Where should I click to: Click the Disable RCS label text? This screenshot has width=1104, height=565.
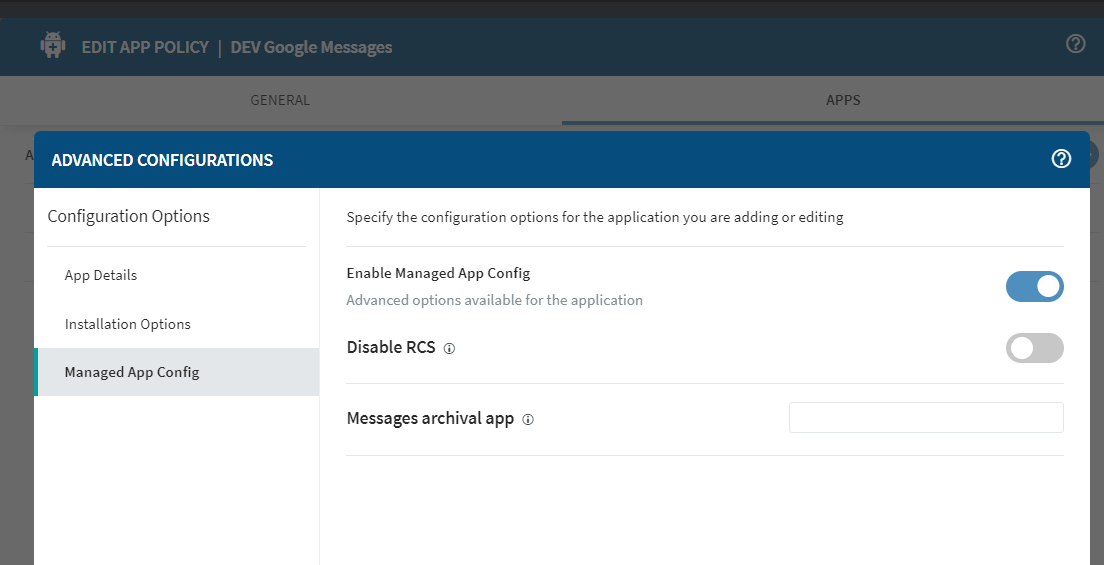391,348
